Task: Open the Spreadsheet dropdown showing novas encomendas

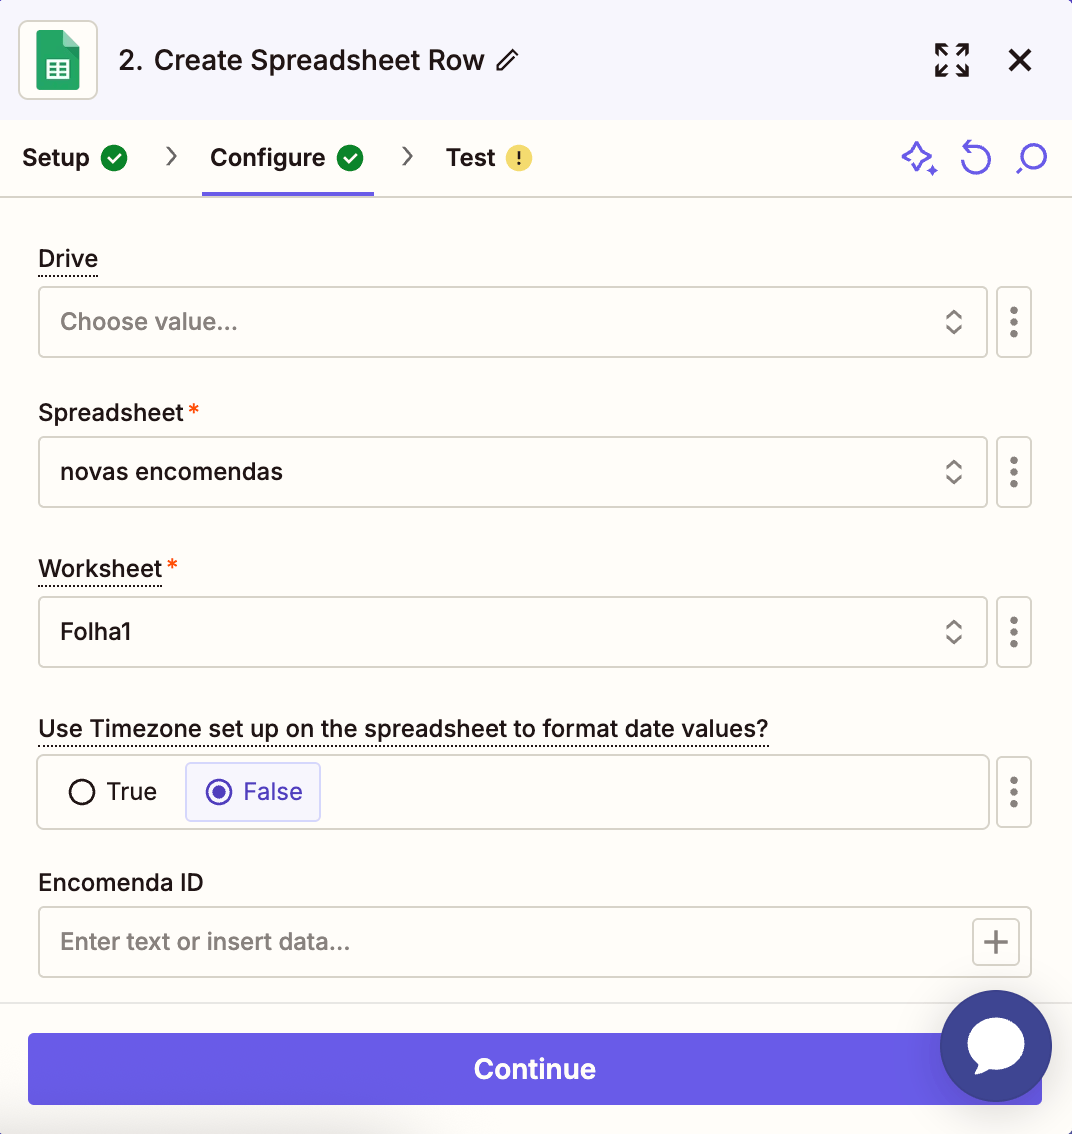Action: tap(512, 472)
